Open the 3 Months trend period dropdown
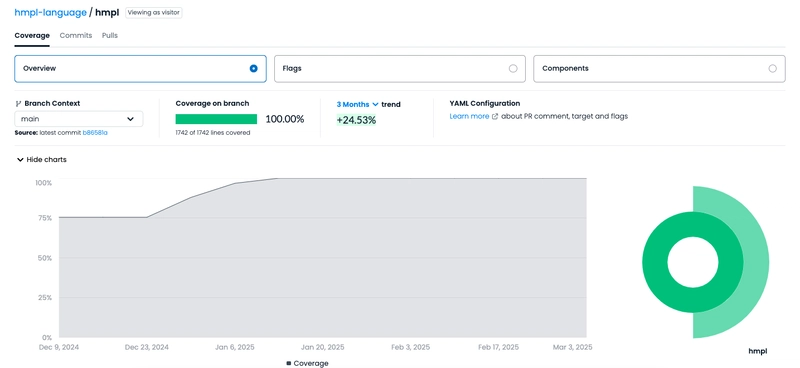Image resolution: width=800 pixels, height=368 pixels. [x=357, y=104]
